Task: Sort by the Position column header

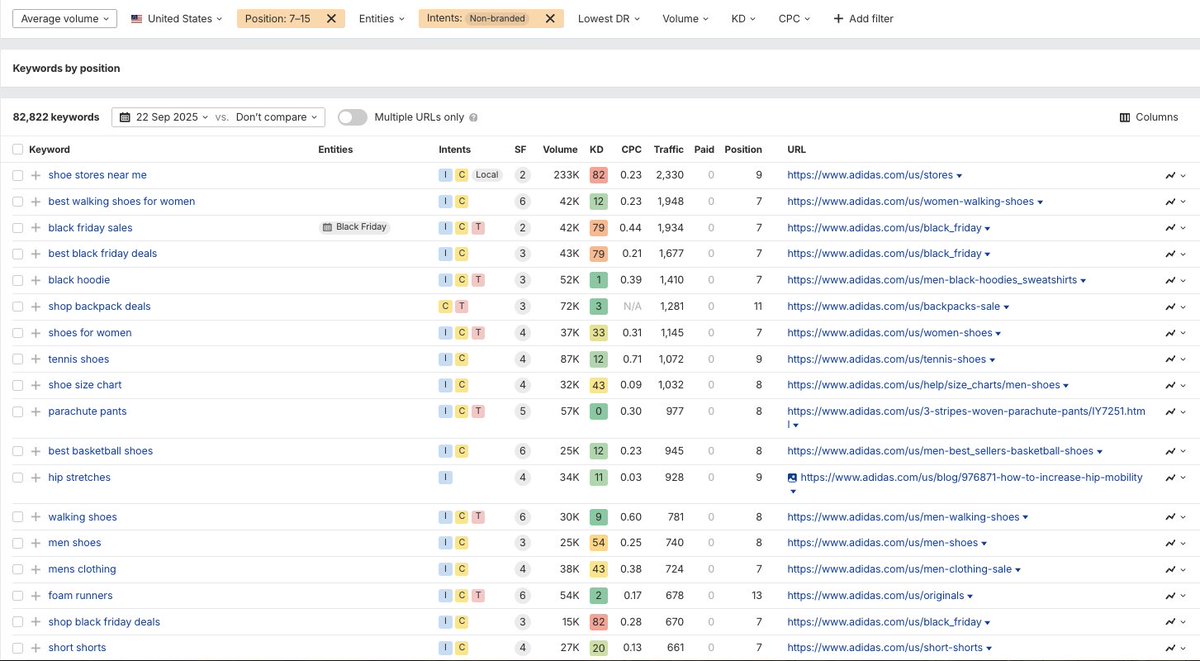Action: (743, 149)
